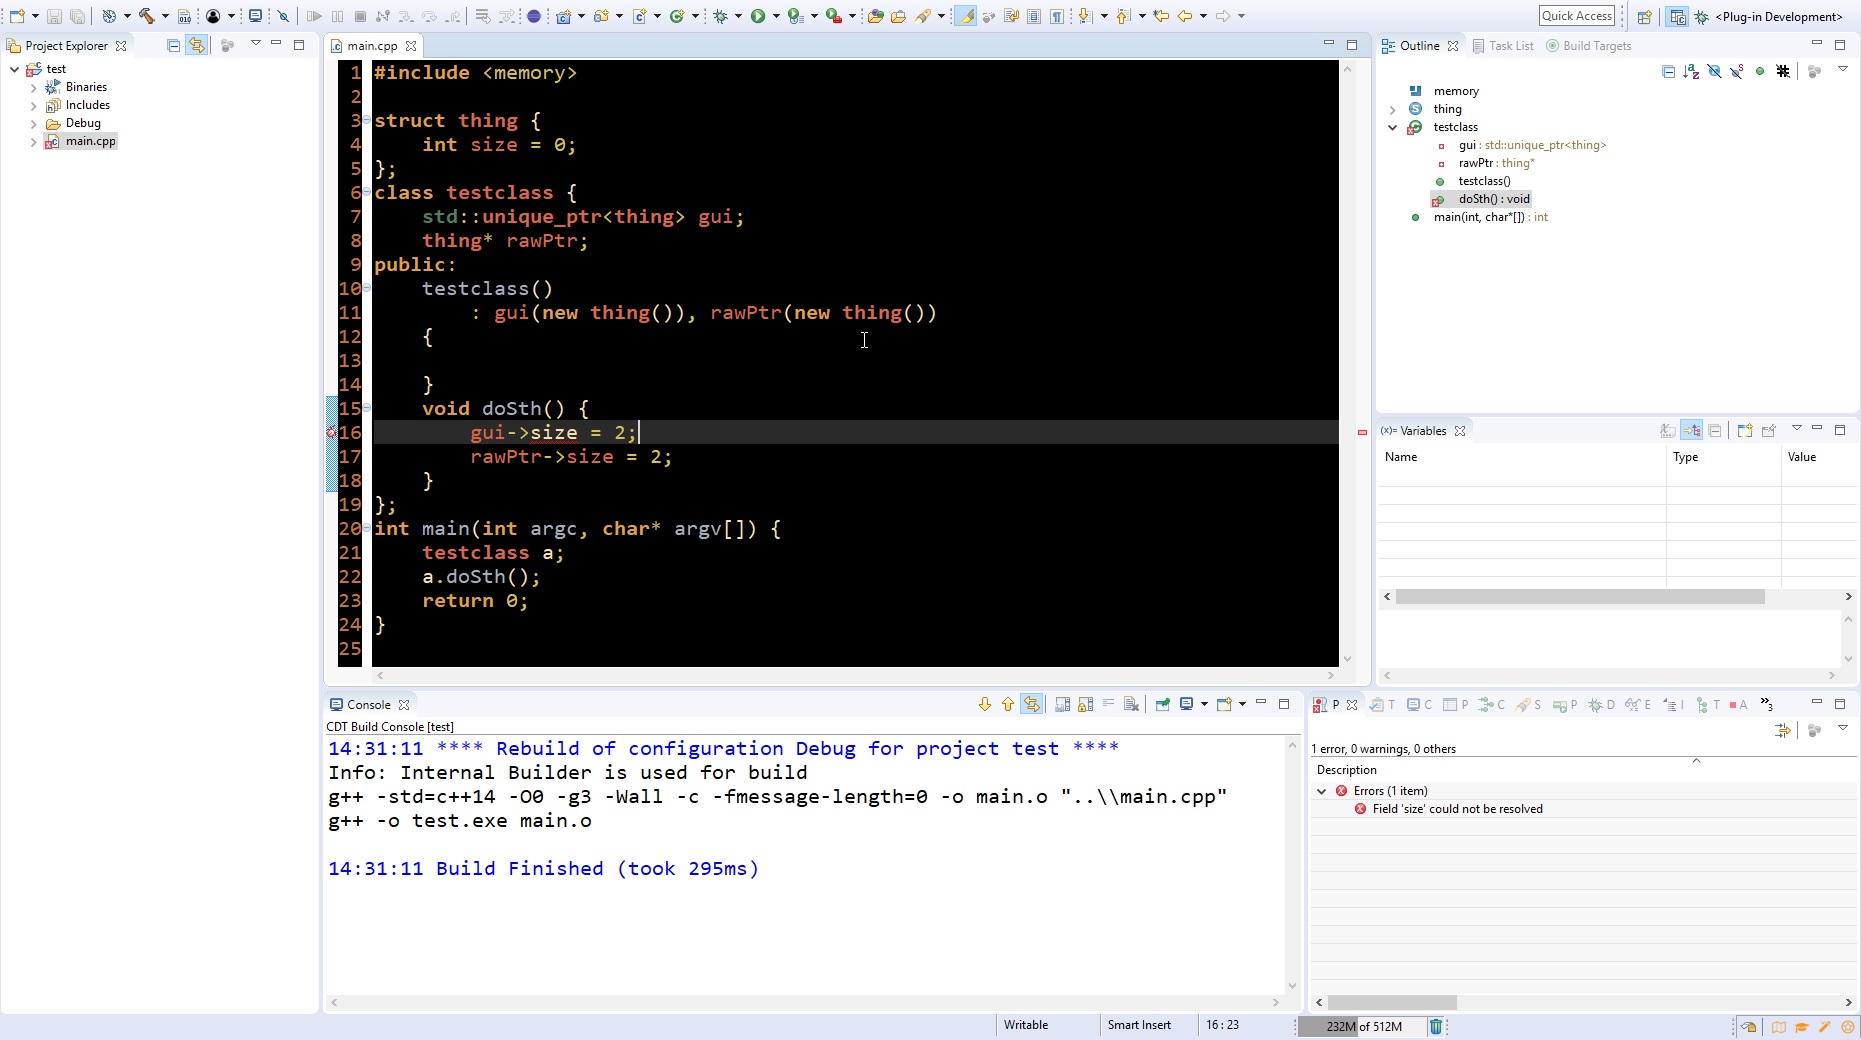Click the Name column header in Variables
The height and width of the screenshot is (1040, 1861).
click(1522, 457)
